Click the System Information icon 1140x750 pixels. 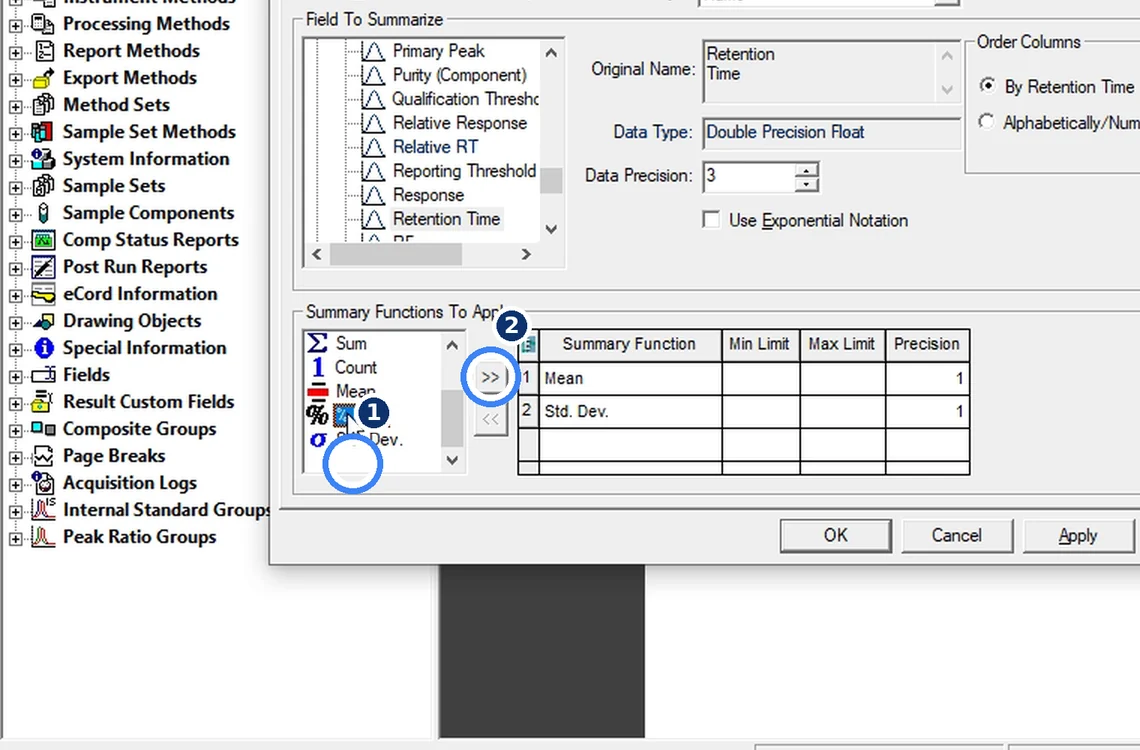pyautogui.click(x=43, y=158)
